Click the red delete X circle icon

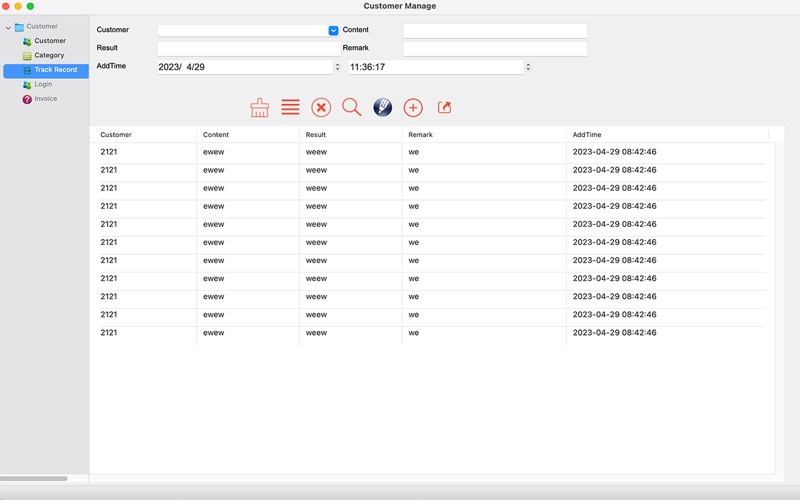click(321, 108)
